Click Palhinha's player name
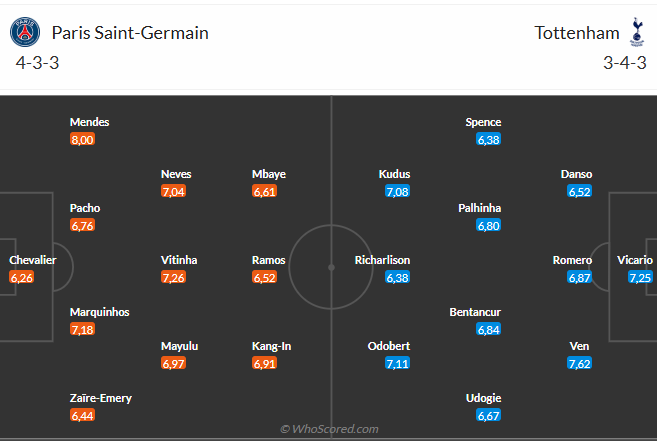657x441 pixels. point(474,208)
